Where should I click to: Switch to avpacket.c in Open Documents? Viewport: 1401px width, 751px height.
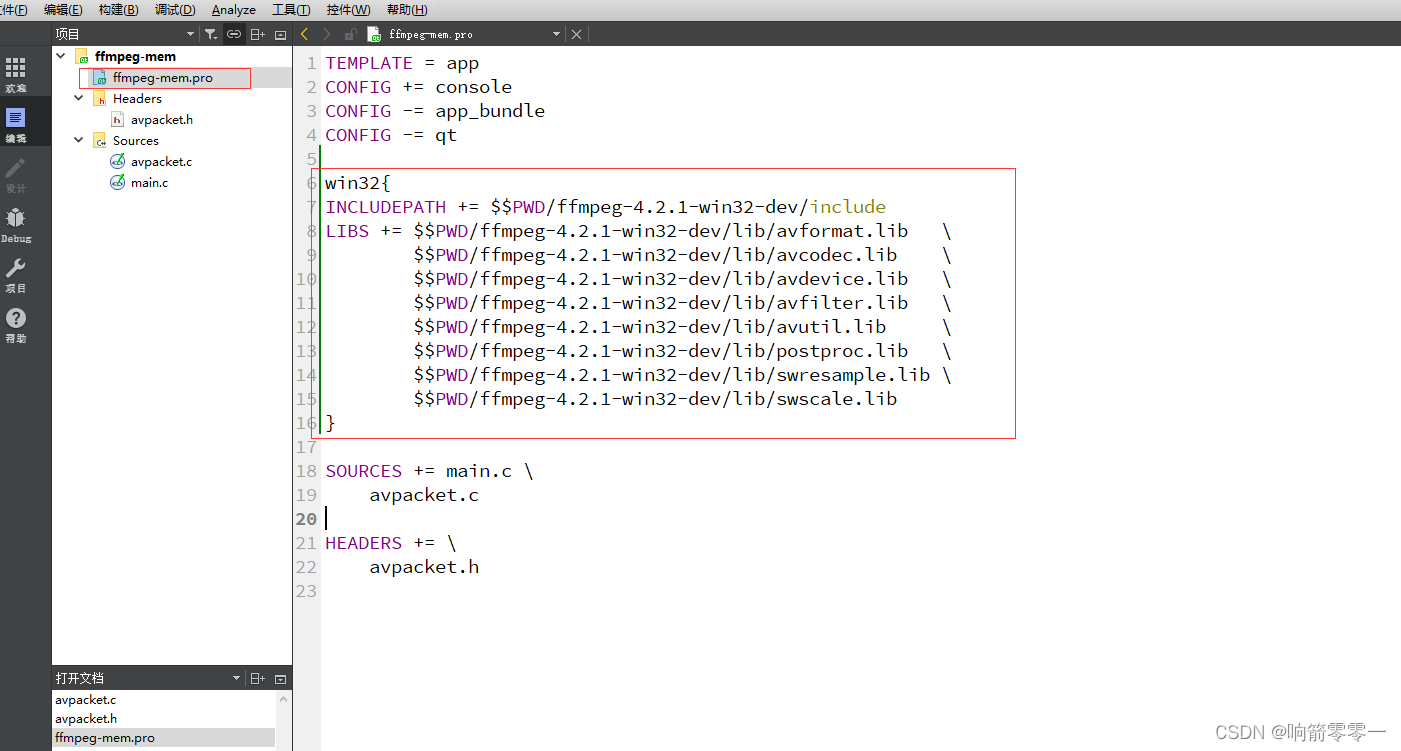pyautogui.click(x=86, y=700)
